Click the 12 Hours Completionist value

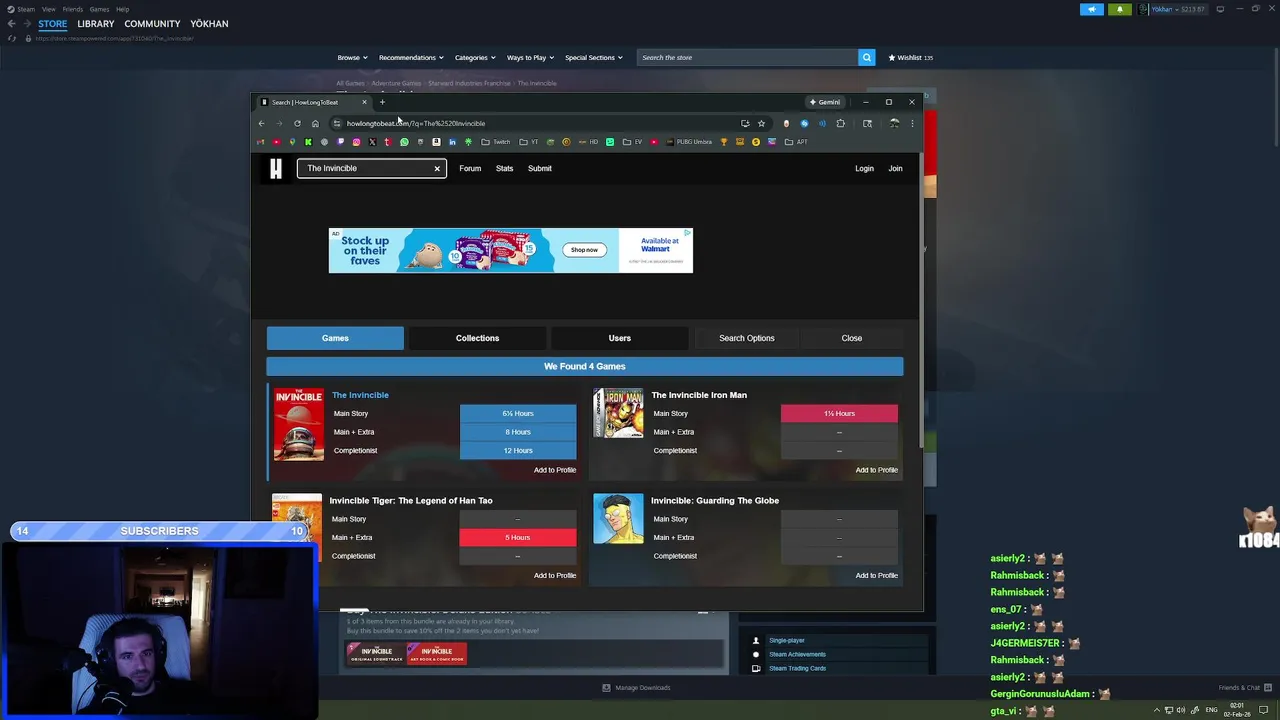tap(518, 450)
